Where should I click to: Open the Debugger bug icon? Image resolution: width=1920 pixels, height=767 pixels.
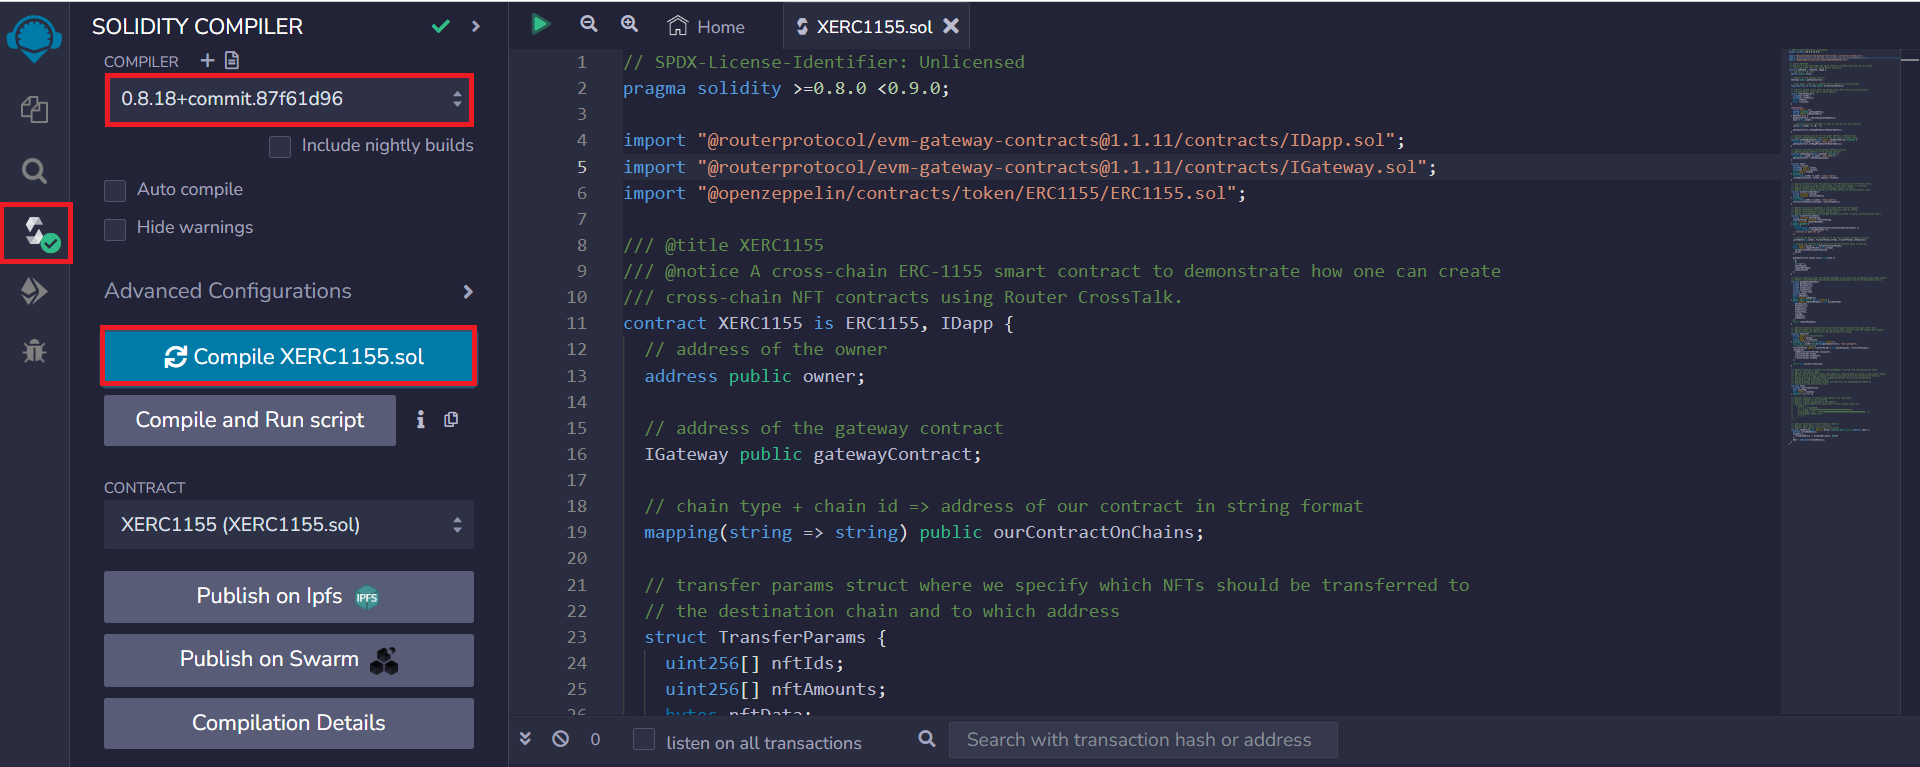pyautogui.click(x=34, y=351)
